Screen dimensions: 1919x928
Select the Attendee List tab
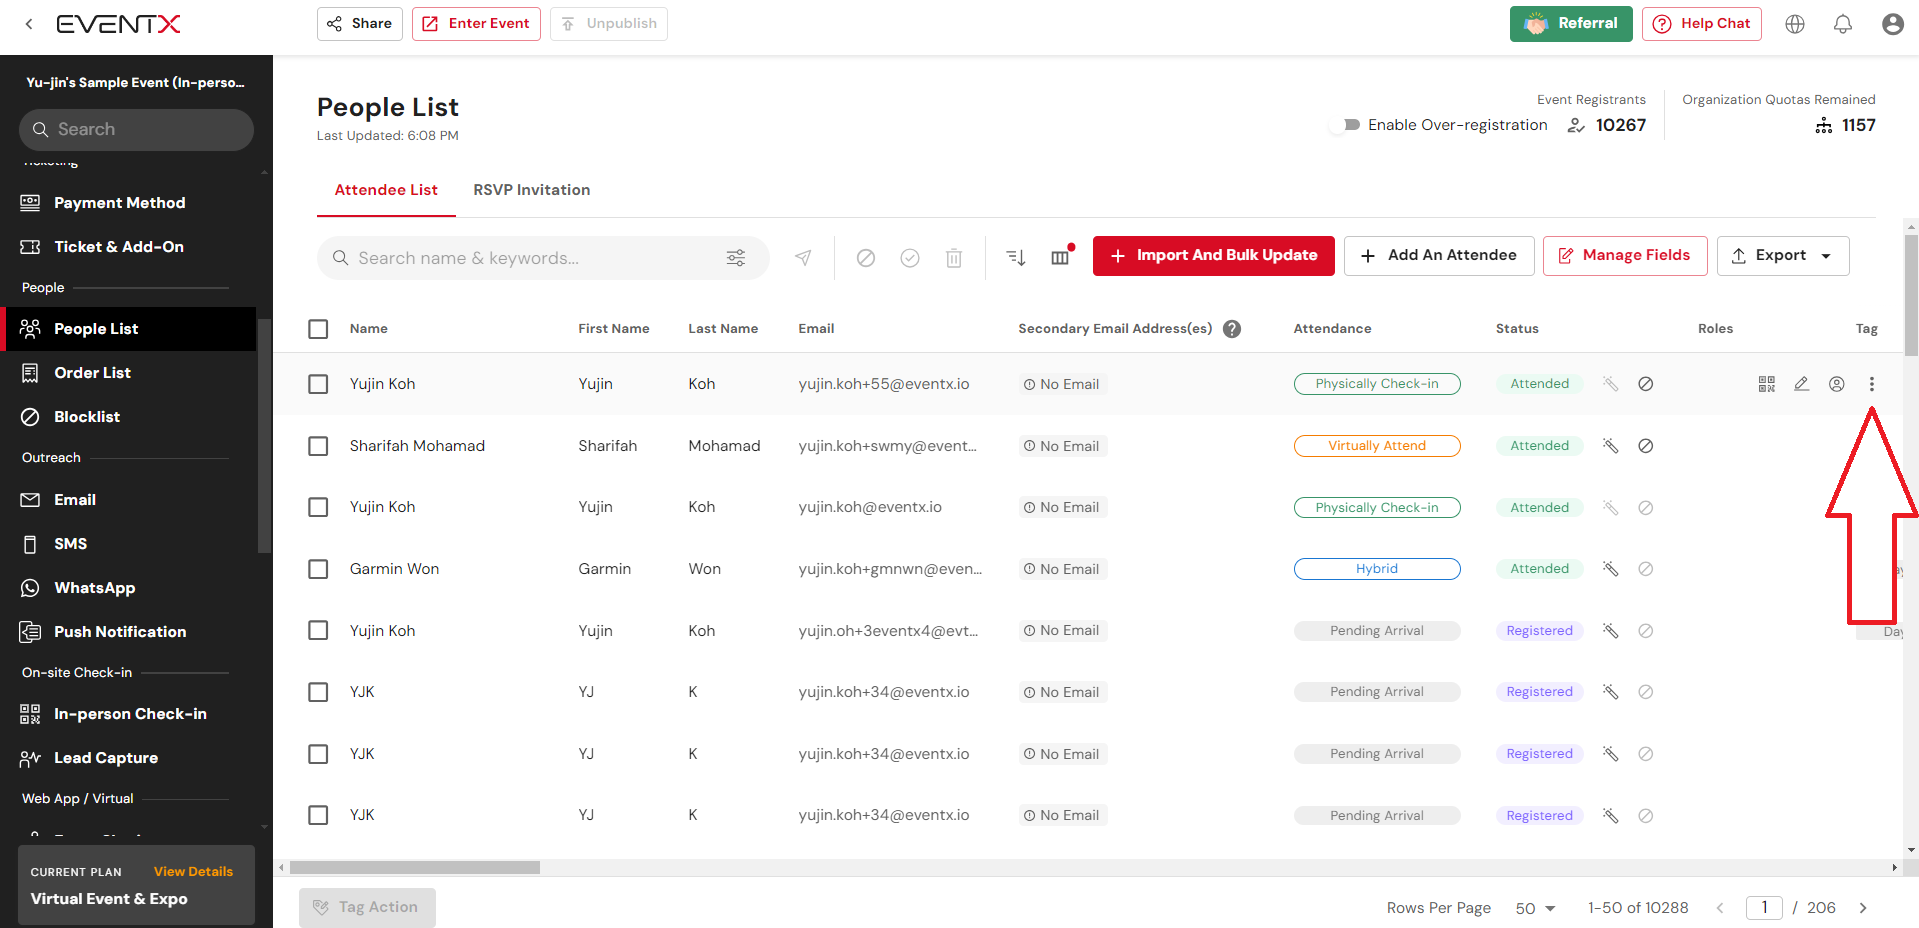tap(386, 190)
